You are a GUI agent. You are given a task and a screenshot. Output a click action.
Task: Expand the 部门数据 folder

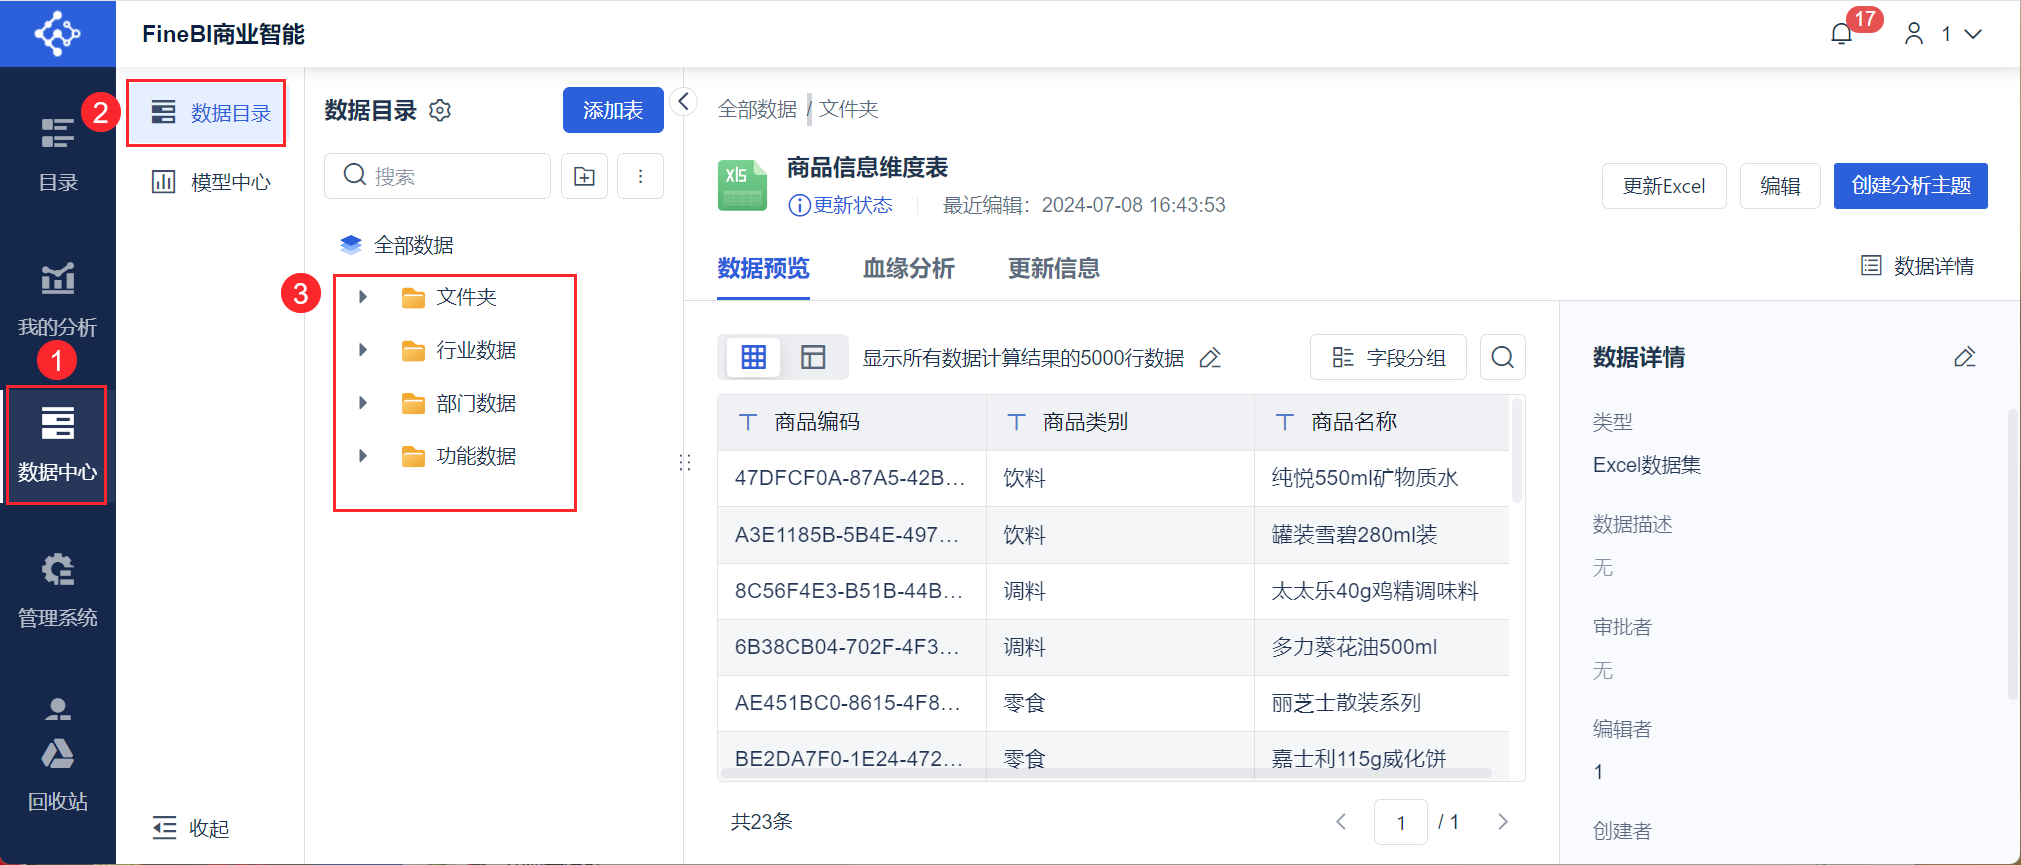(363, 403)
